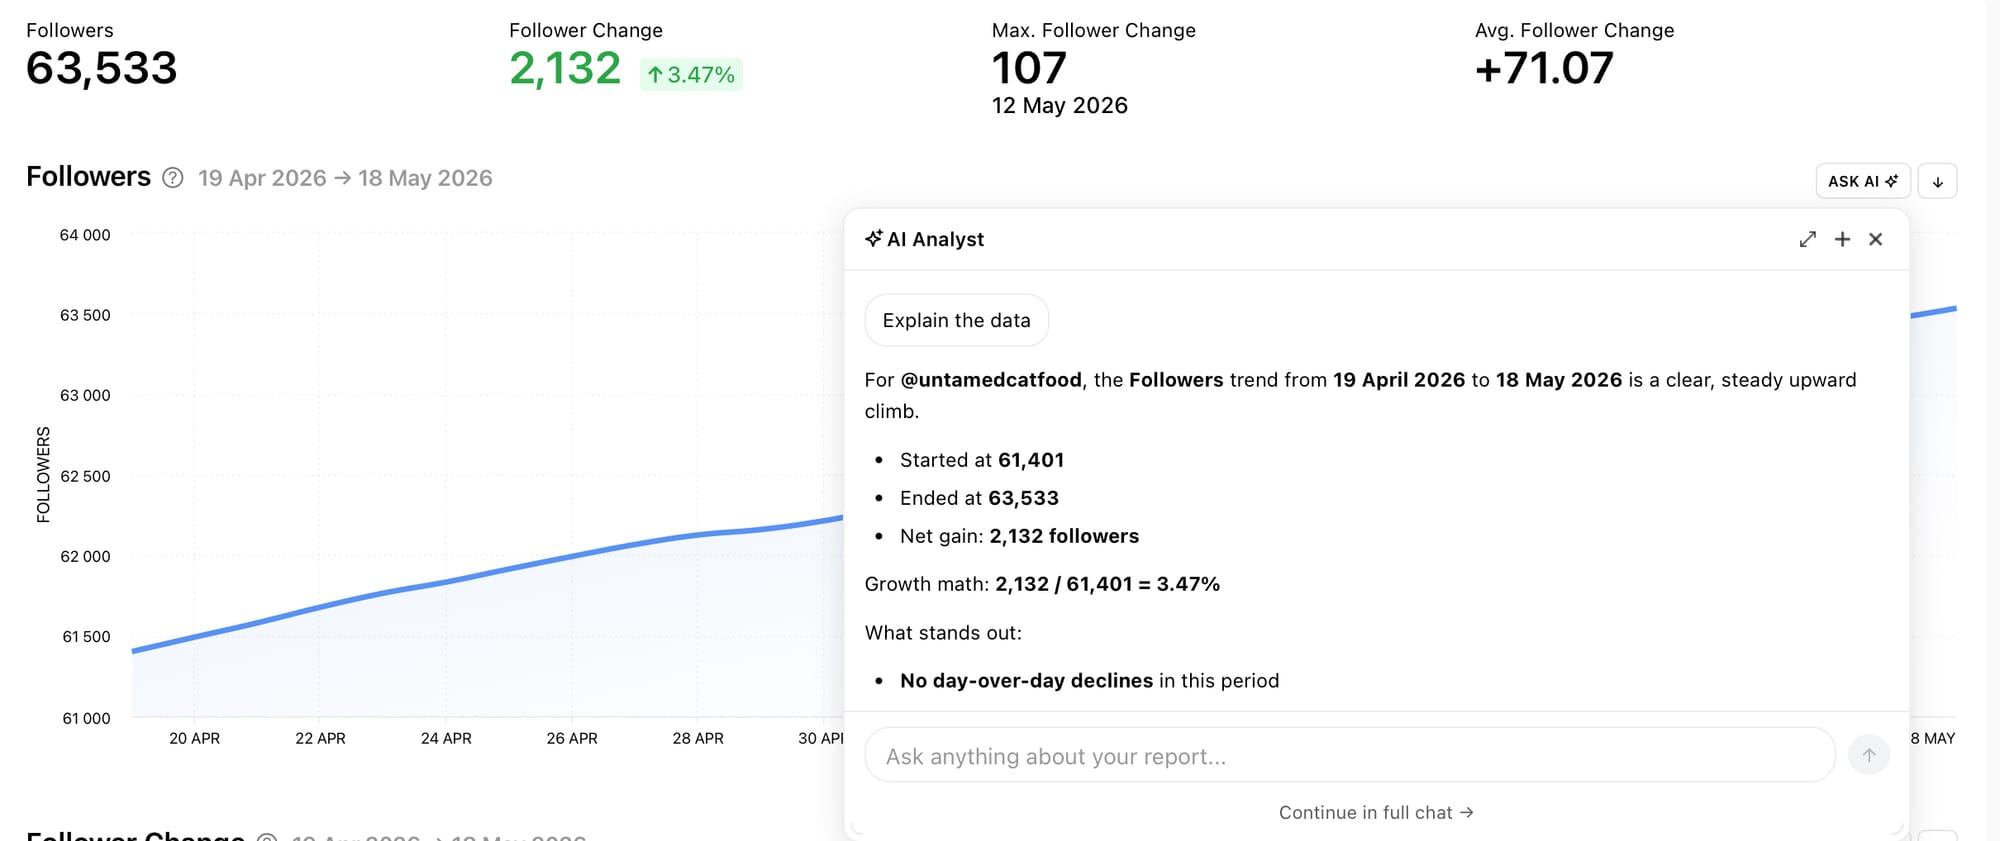2000x841 pixels.
Task: Click '64 000' y-axis label
Action: click(85, 235)
